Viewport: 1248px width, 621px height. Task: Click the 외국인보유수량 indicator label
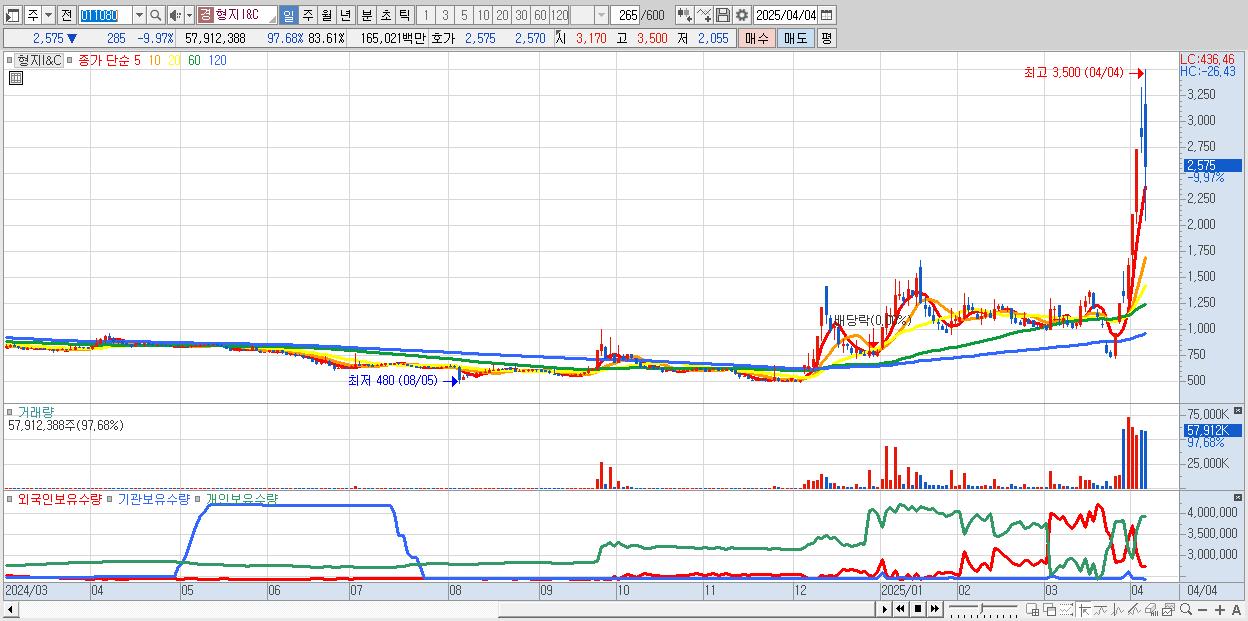[59, 498]
